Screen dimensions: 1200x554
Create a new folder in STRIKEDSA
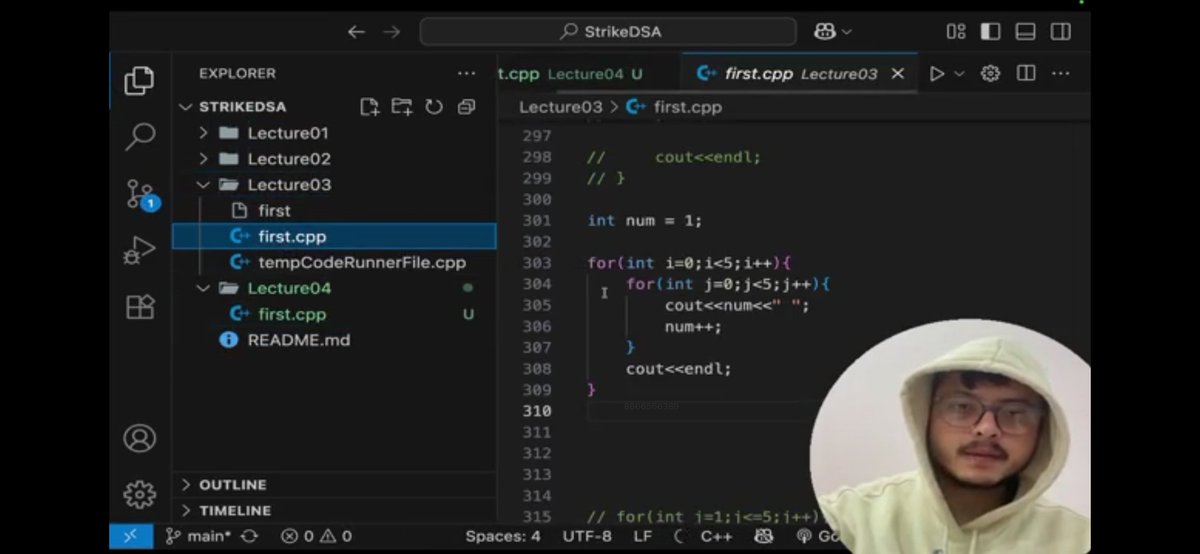(402, 107)
